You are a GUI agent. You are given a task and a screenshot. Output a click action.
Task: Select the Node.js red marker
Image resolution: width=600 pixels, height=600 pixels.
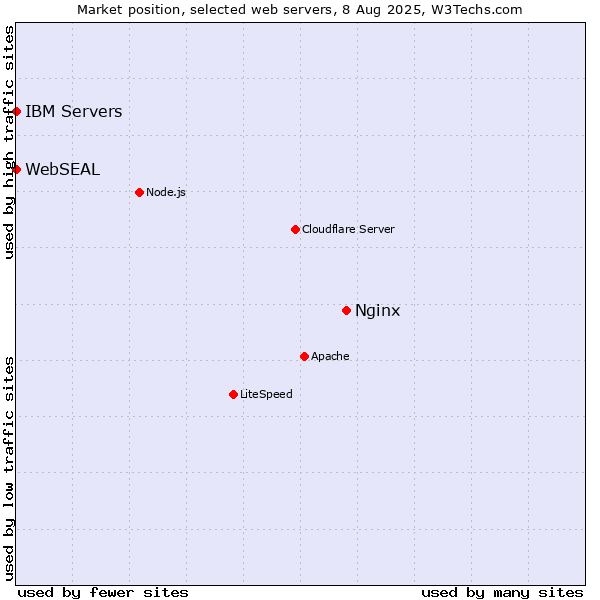coord(140,192)
